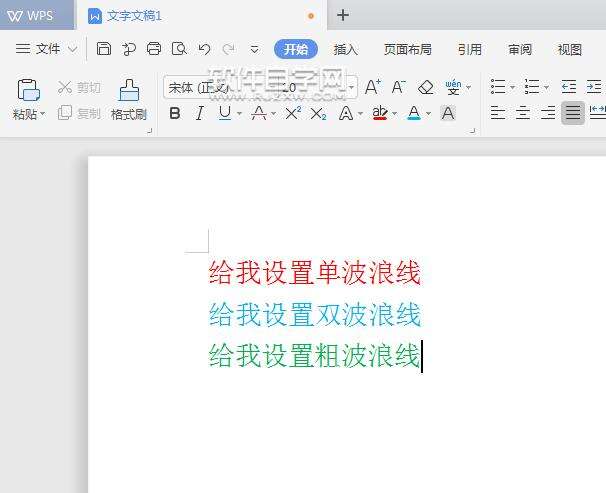Click the Save icon in quick toolbar
Viewport: 606px width, 493px height.
(x=104, y=49)
